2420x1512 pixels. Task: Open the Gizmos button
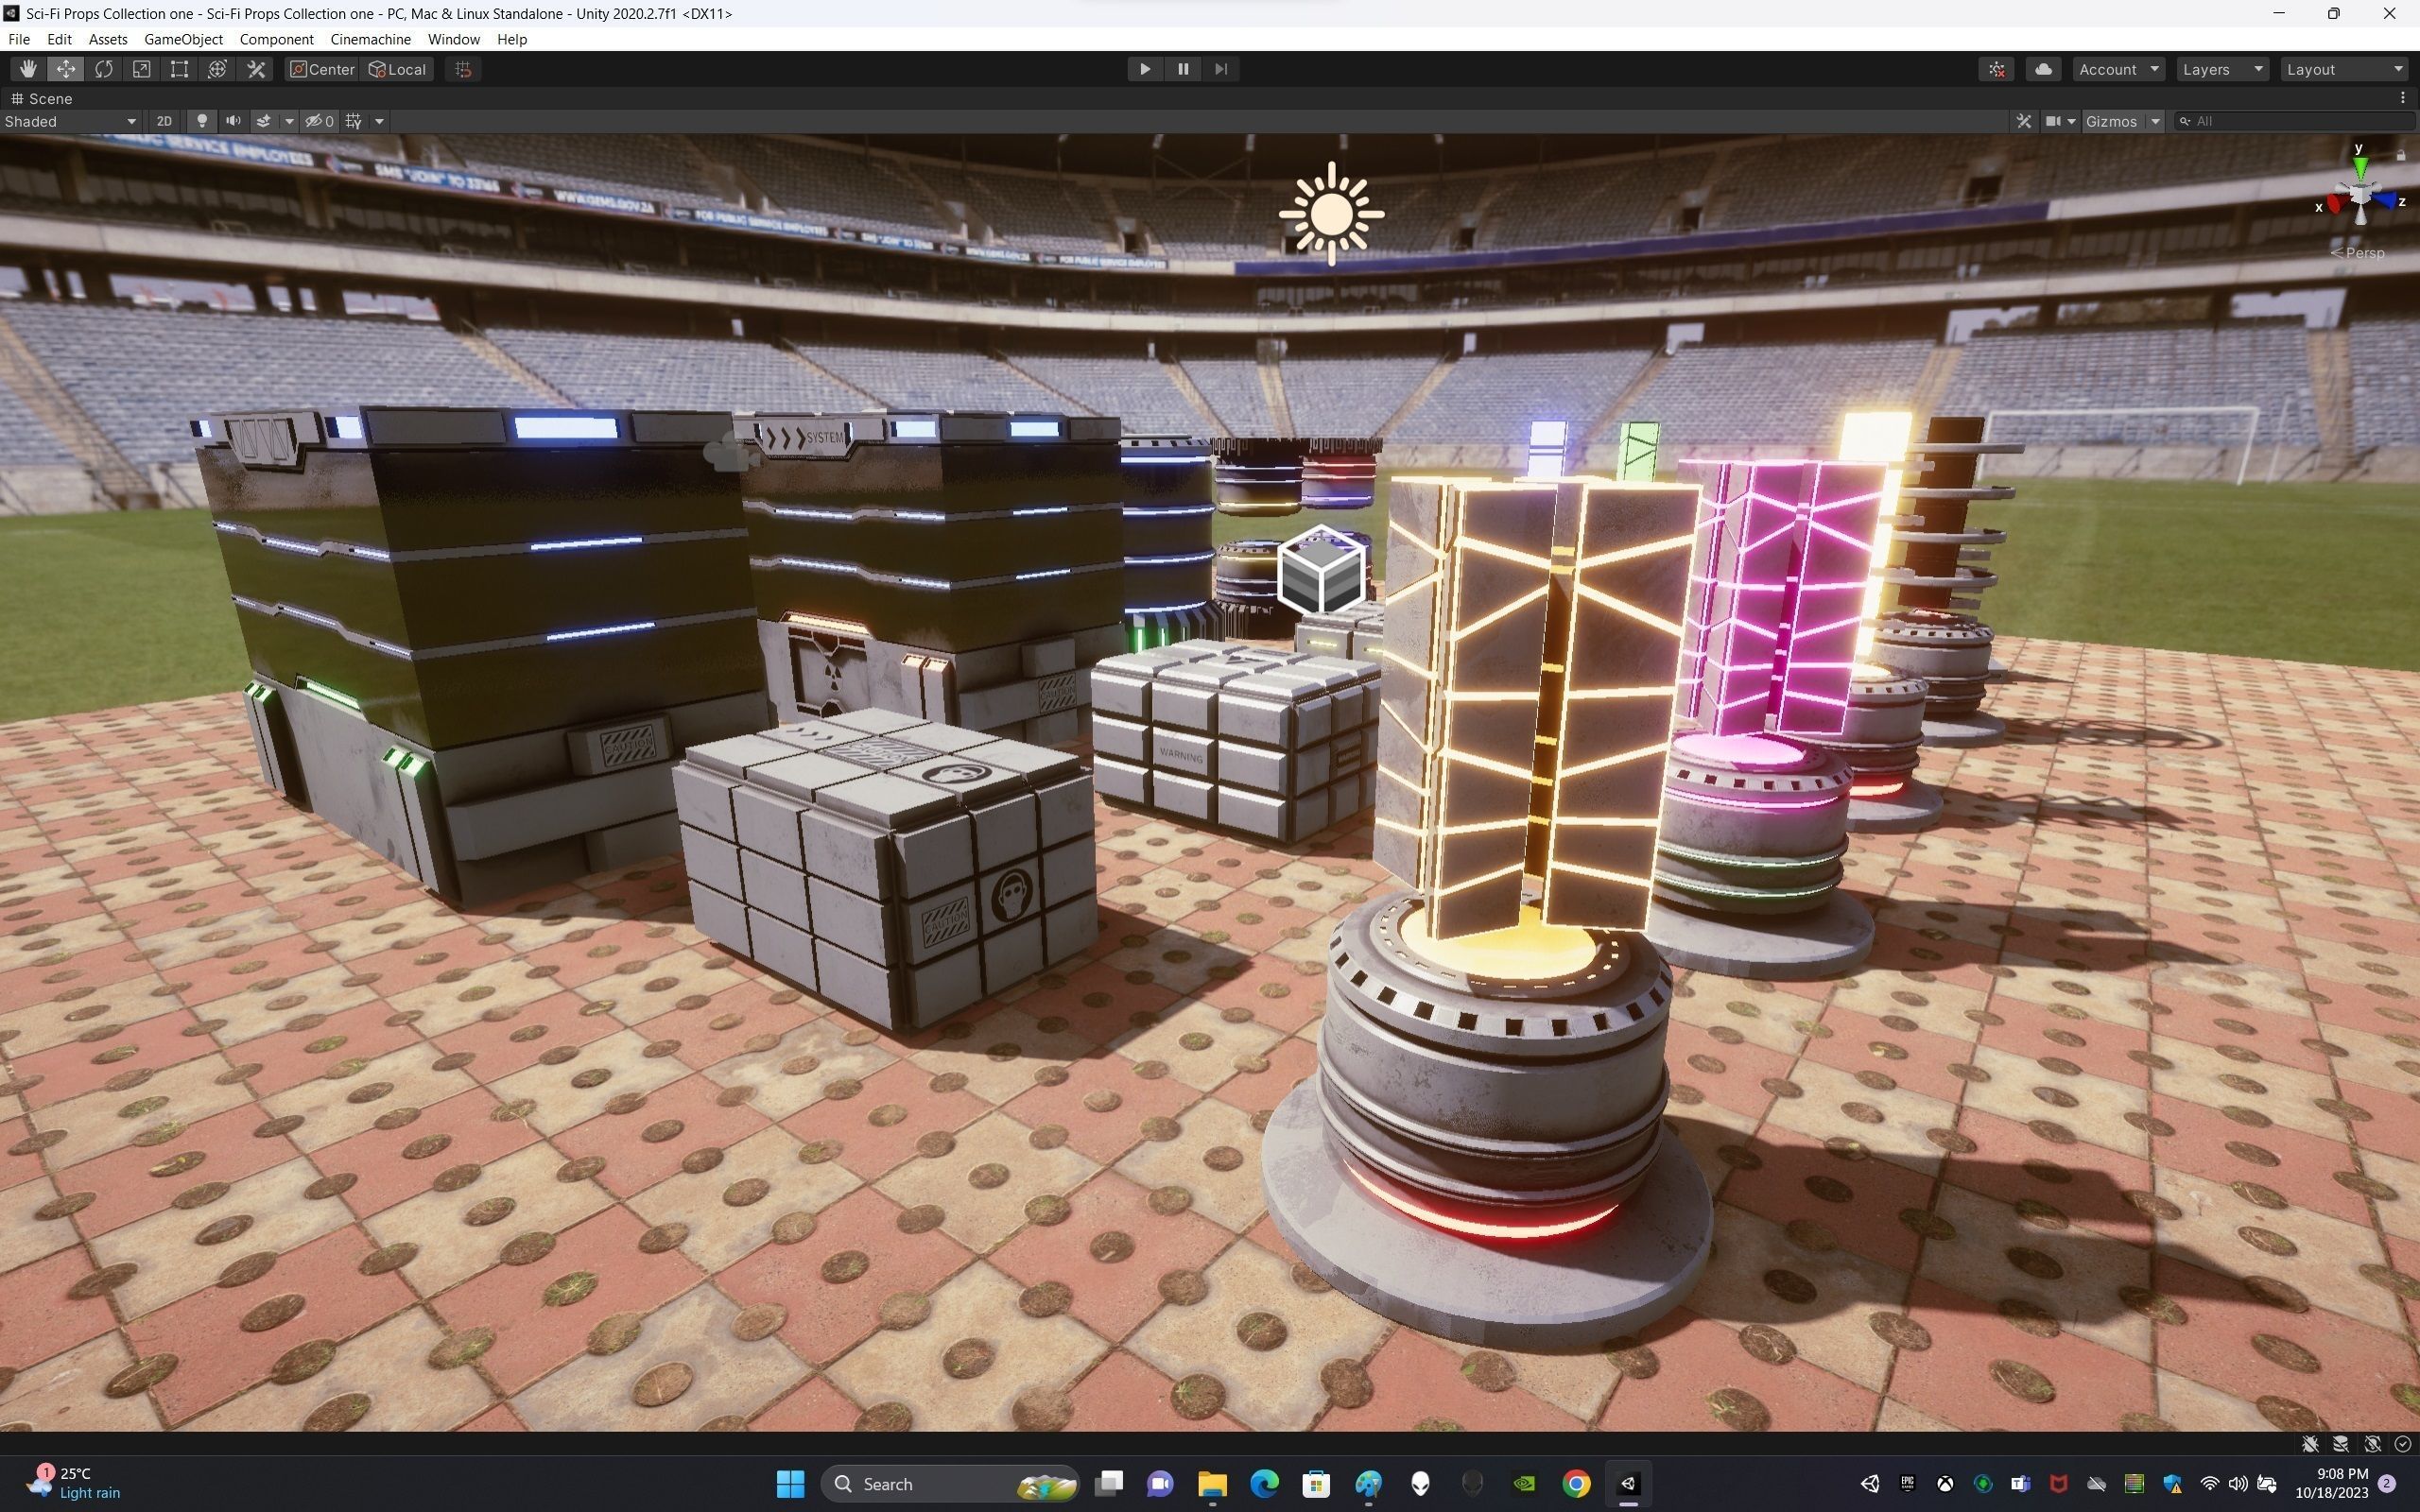[2111, 121]
